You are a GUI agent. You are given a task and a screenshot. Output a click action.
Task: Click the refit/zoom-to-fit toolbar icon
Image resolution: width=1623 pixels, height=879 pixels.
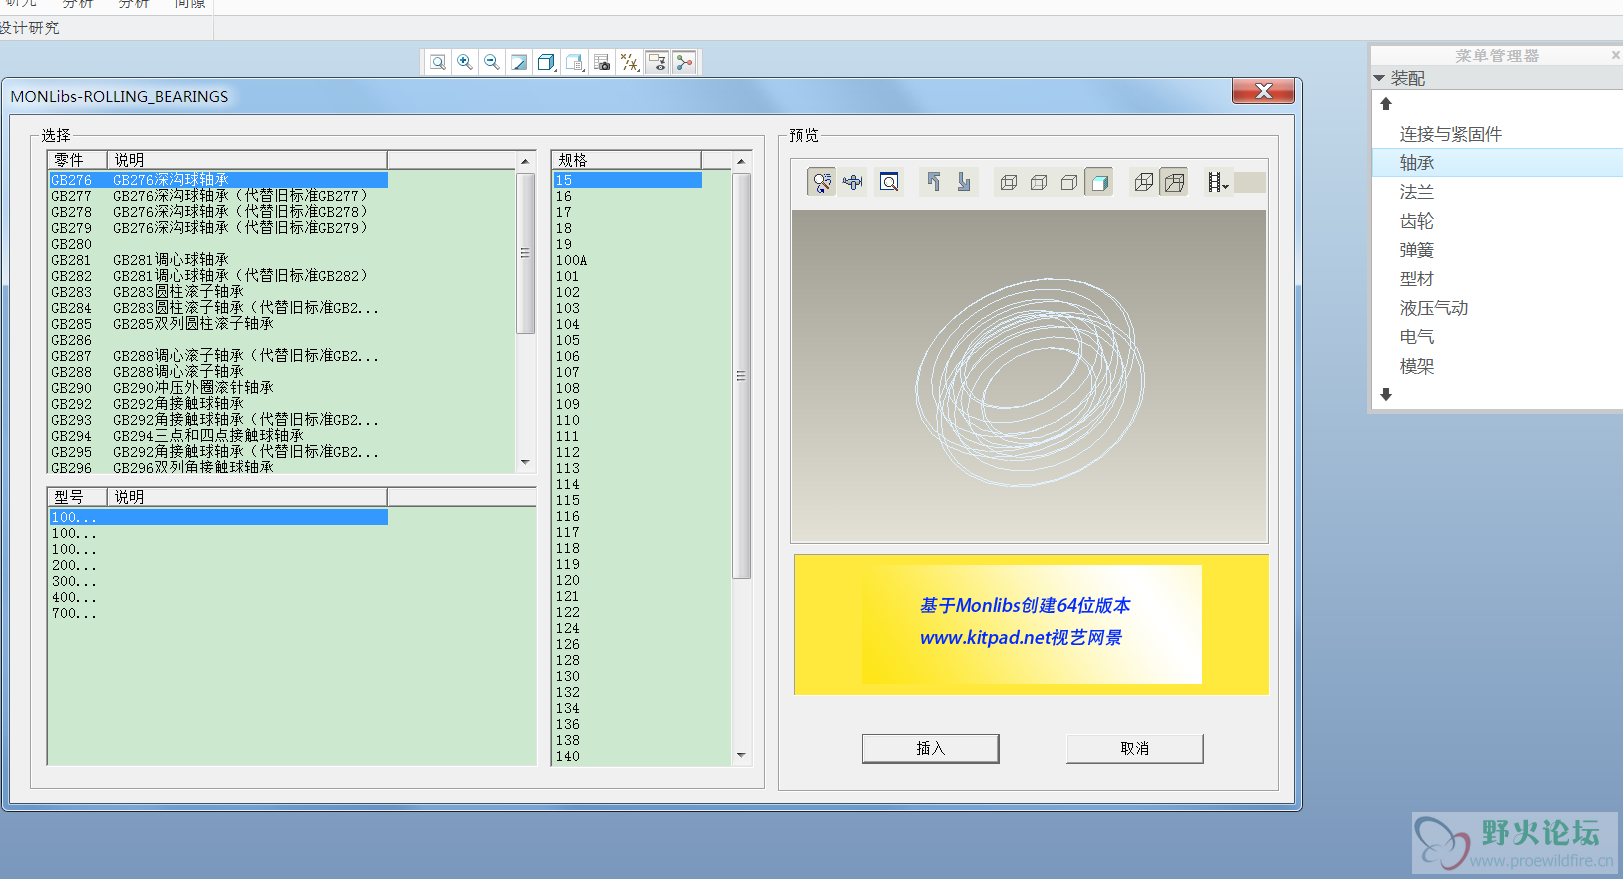point(438,62)
